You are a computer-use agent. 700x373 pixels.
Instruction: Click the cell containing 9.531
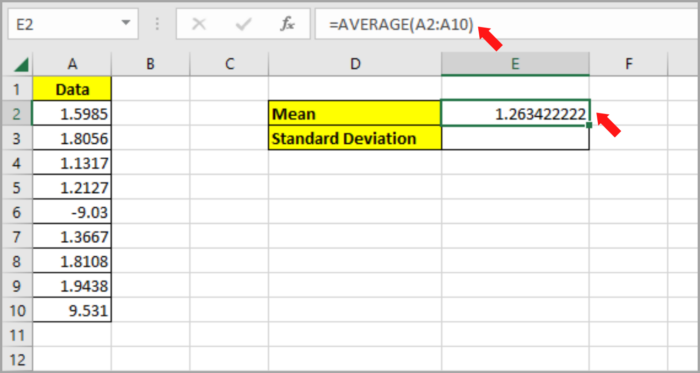click(x=72, y=311)
